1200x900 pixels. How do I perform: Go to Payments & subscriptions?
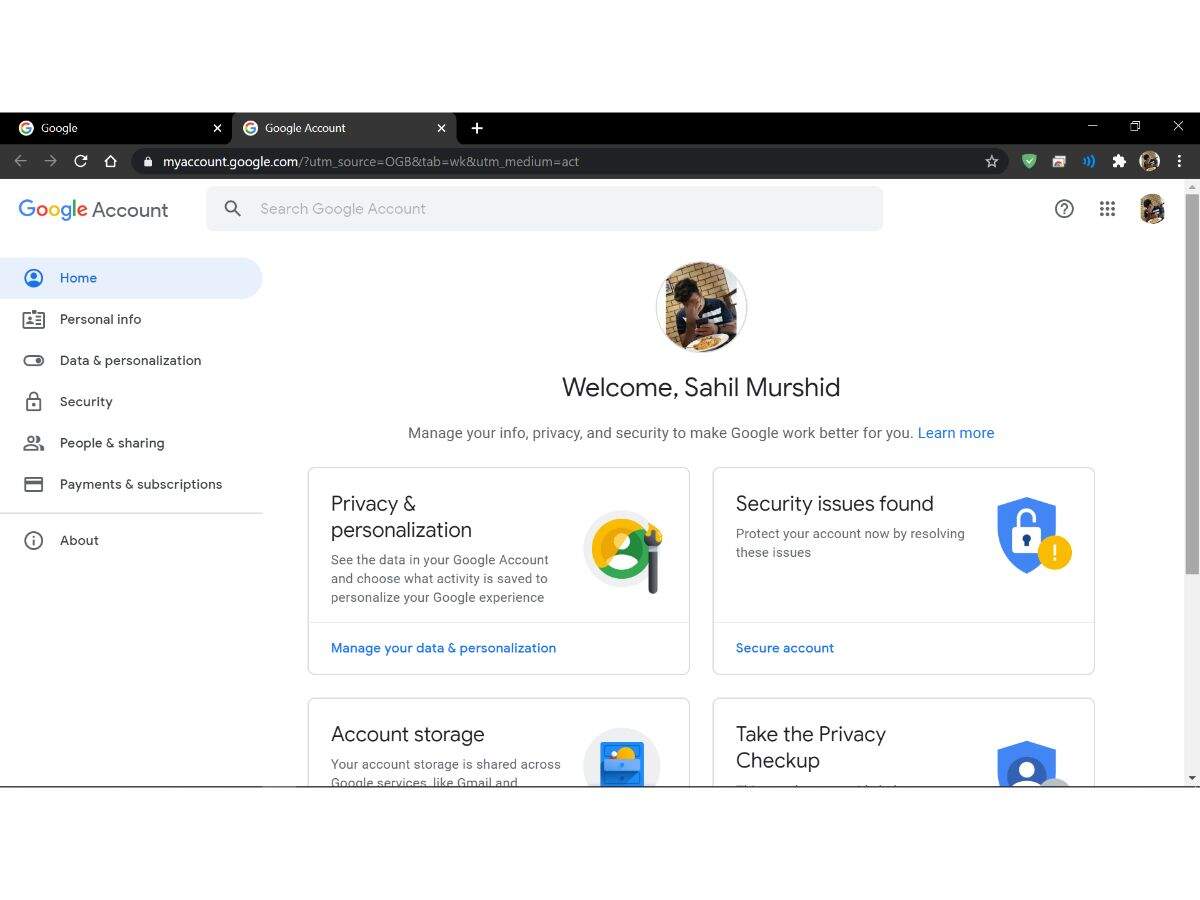140,485
